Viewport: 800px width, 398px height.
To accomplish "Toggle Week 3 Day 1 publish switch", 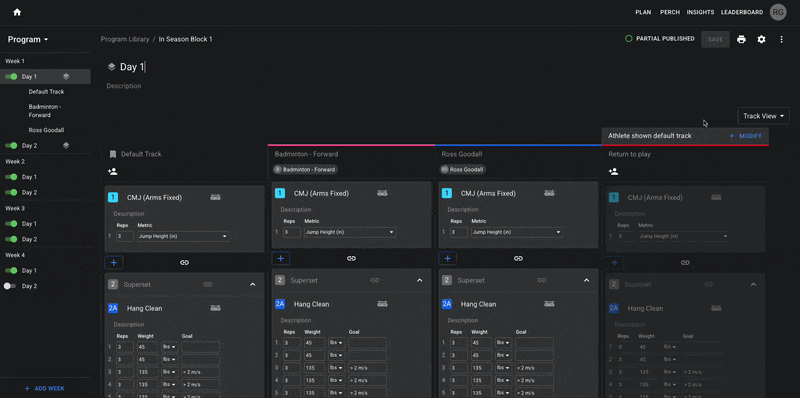I will coord(11,223).
